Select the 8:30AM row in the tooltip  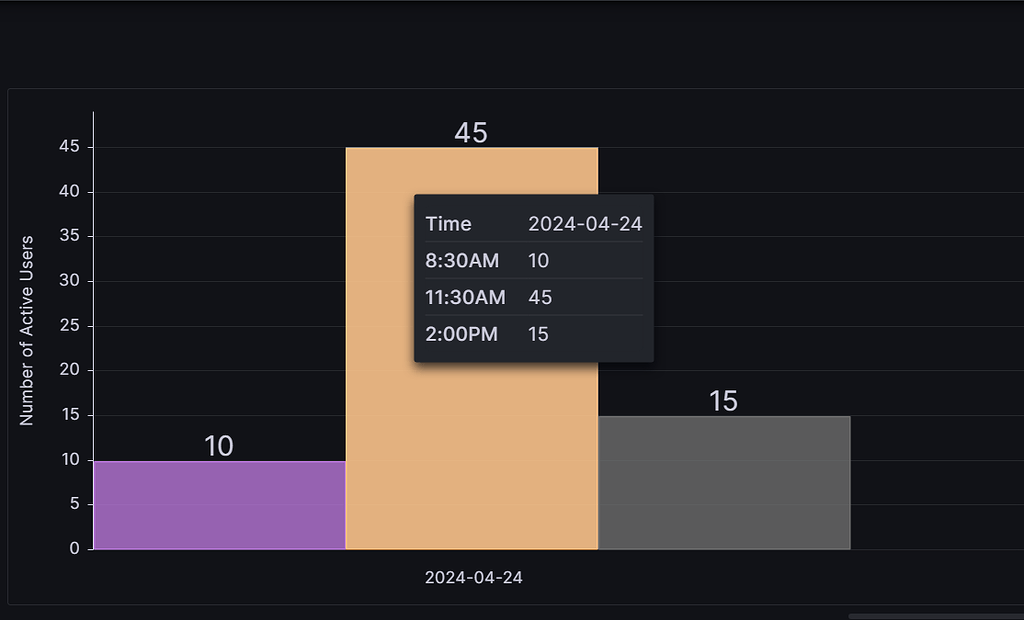(534, 261)
